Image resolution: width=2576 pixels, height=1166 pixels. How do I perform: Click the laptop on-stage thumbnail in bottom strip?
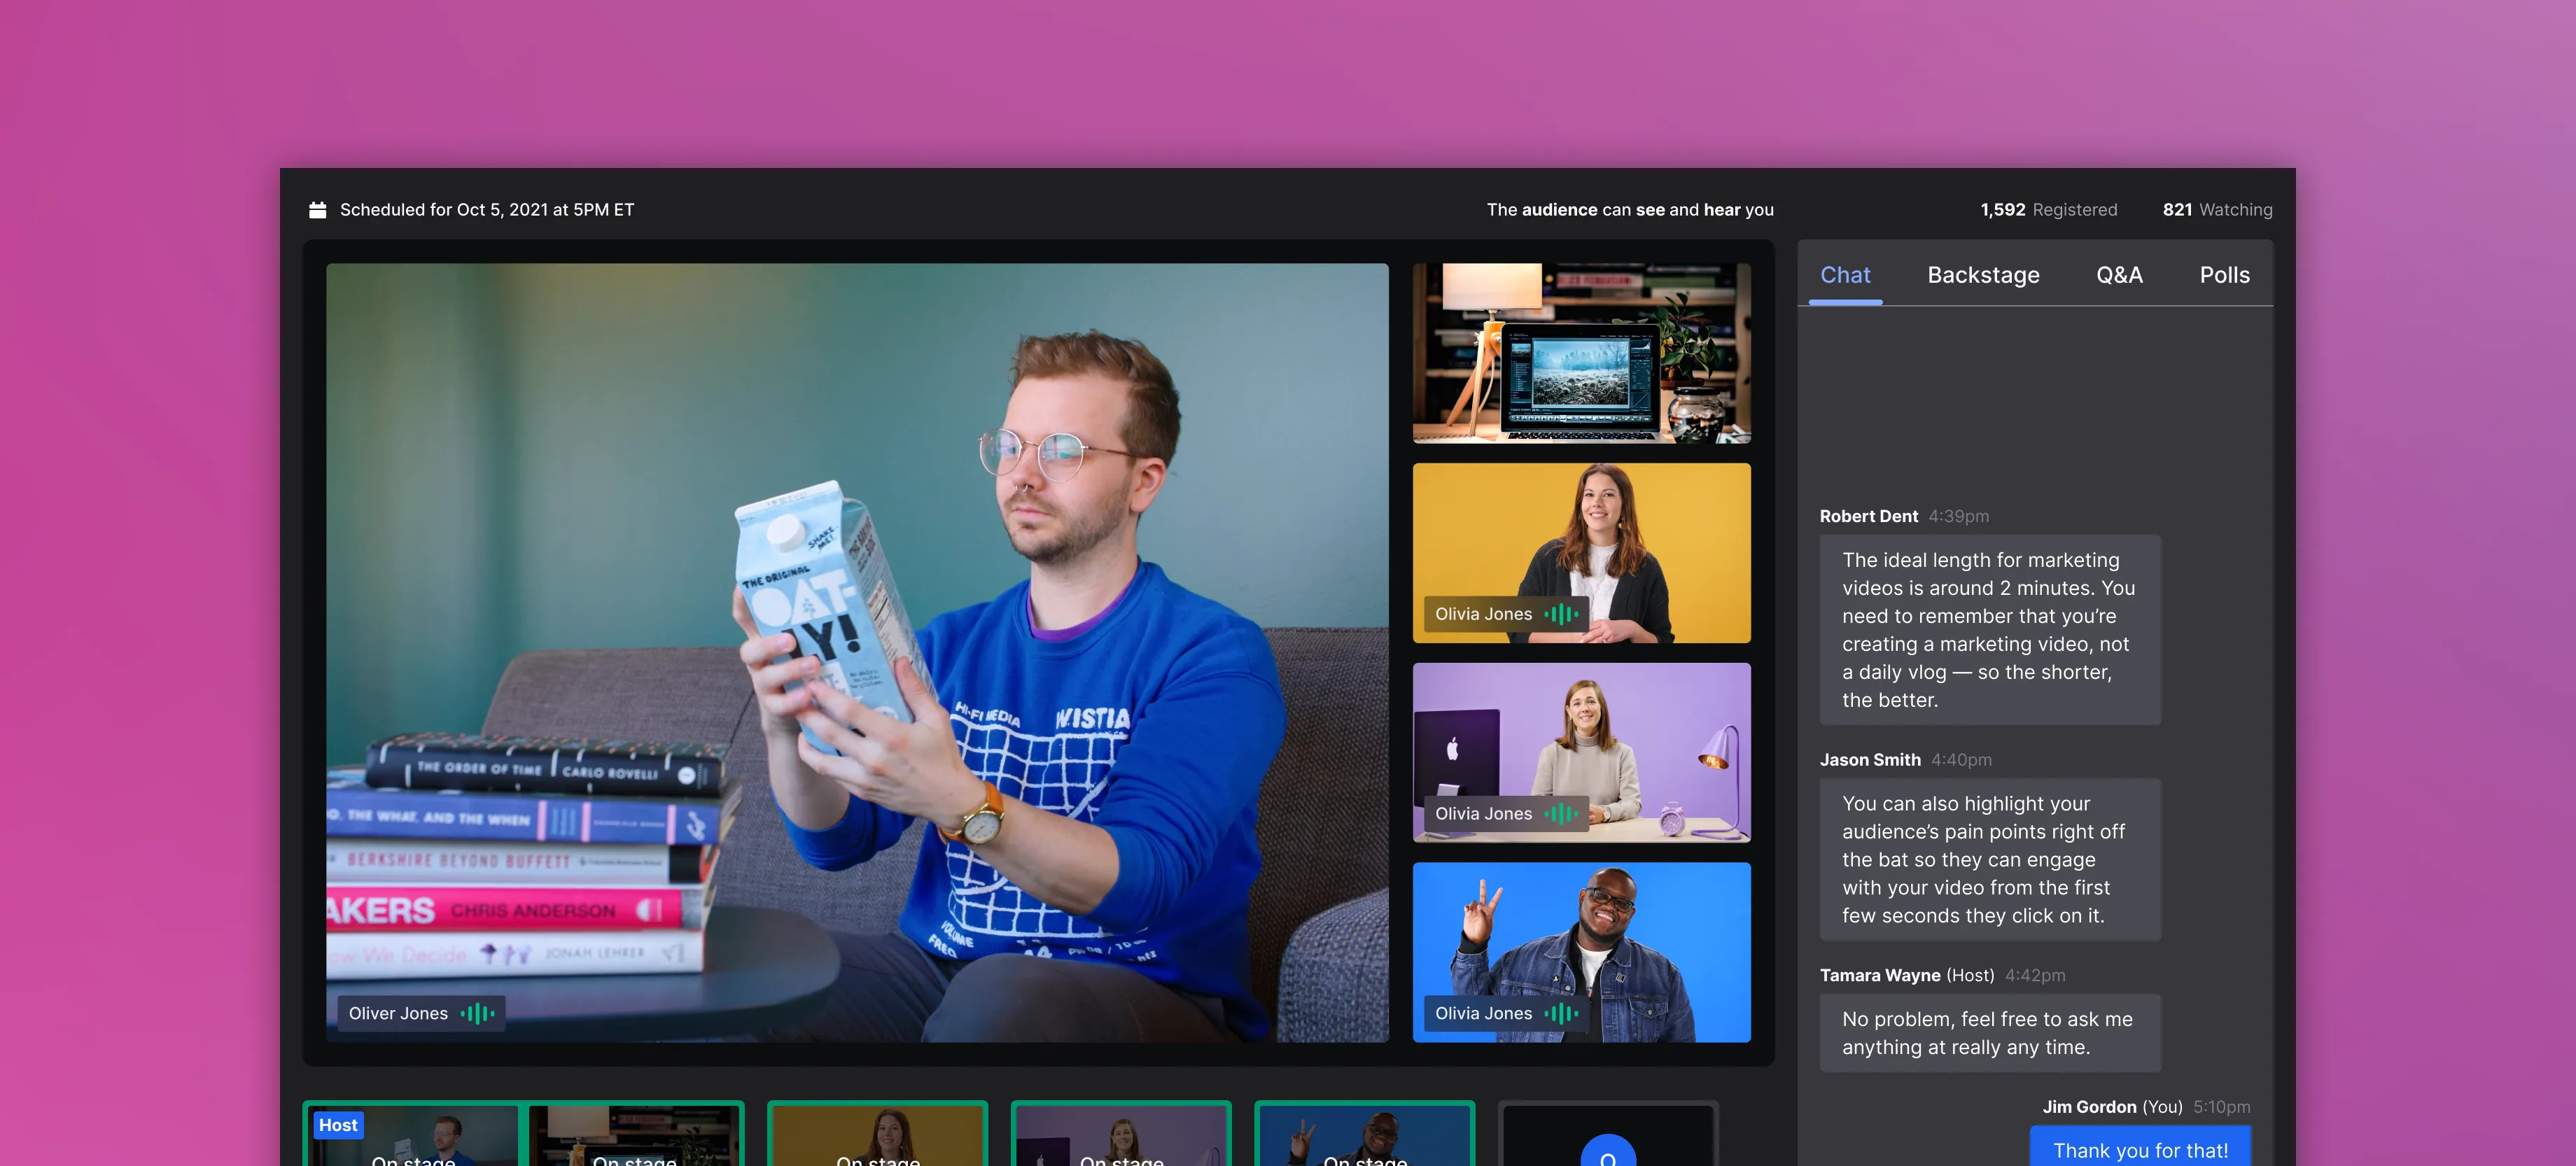click(634, 1135)
